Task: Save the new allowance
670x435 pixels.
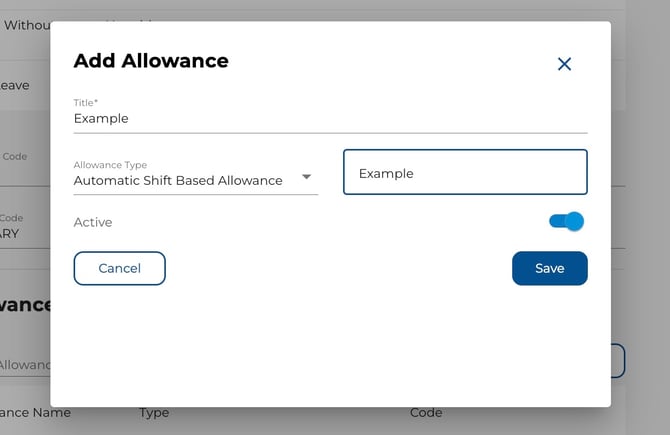Action: (x=549, y=268)
